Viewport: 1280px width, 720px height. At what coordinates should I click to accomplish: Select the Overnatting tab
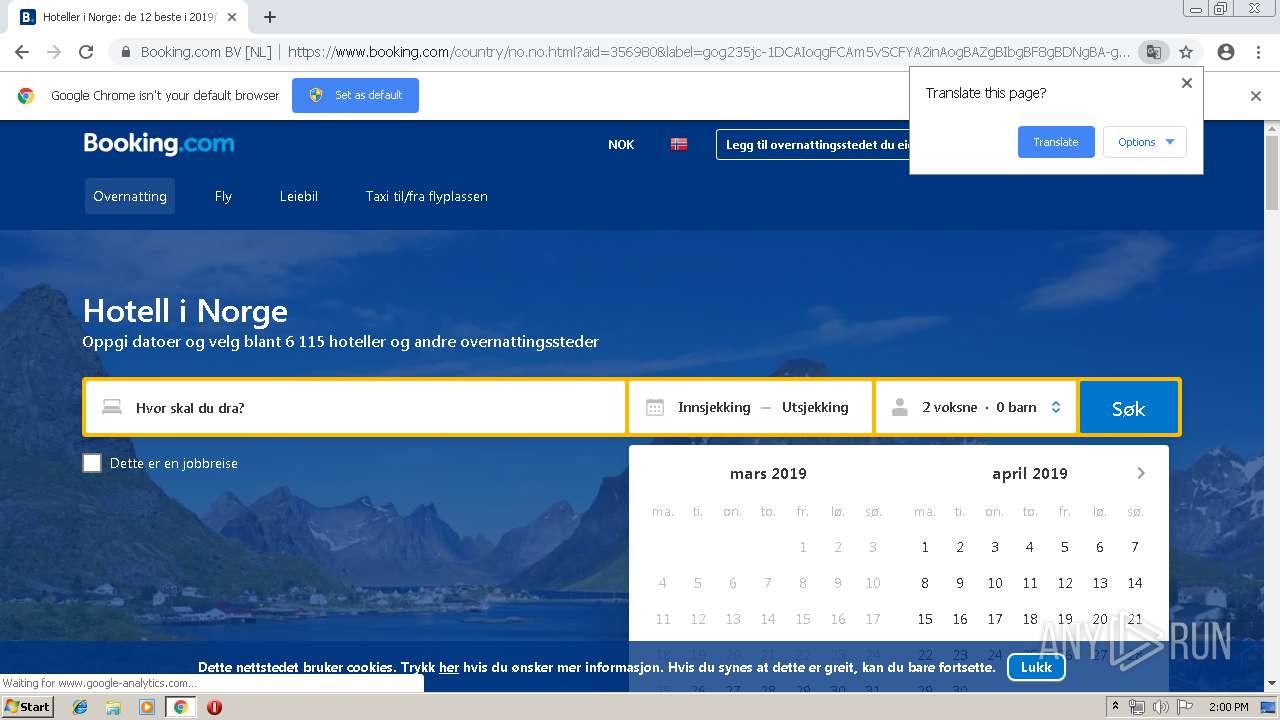pyautogui.click(x=130, y=196)
